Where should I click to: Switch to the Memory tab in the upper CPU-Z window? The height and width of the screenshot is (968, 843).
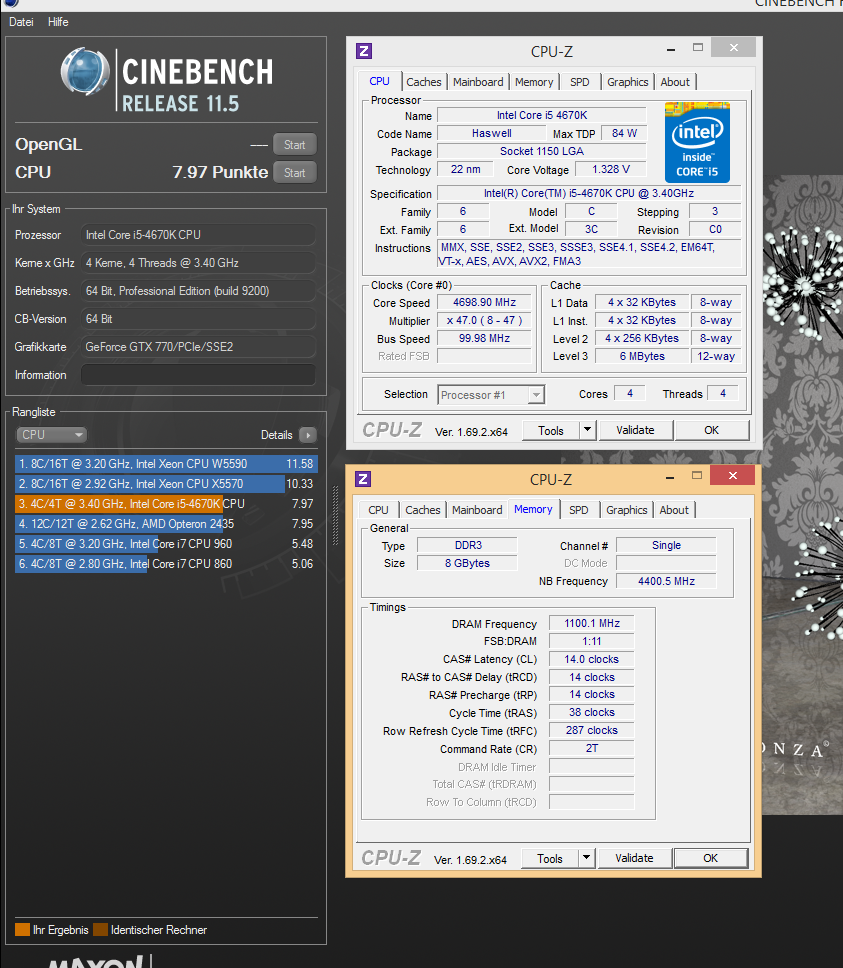pos(534,82)
